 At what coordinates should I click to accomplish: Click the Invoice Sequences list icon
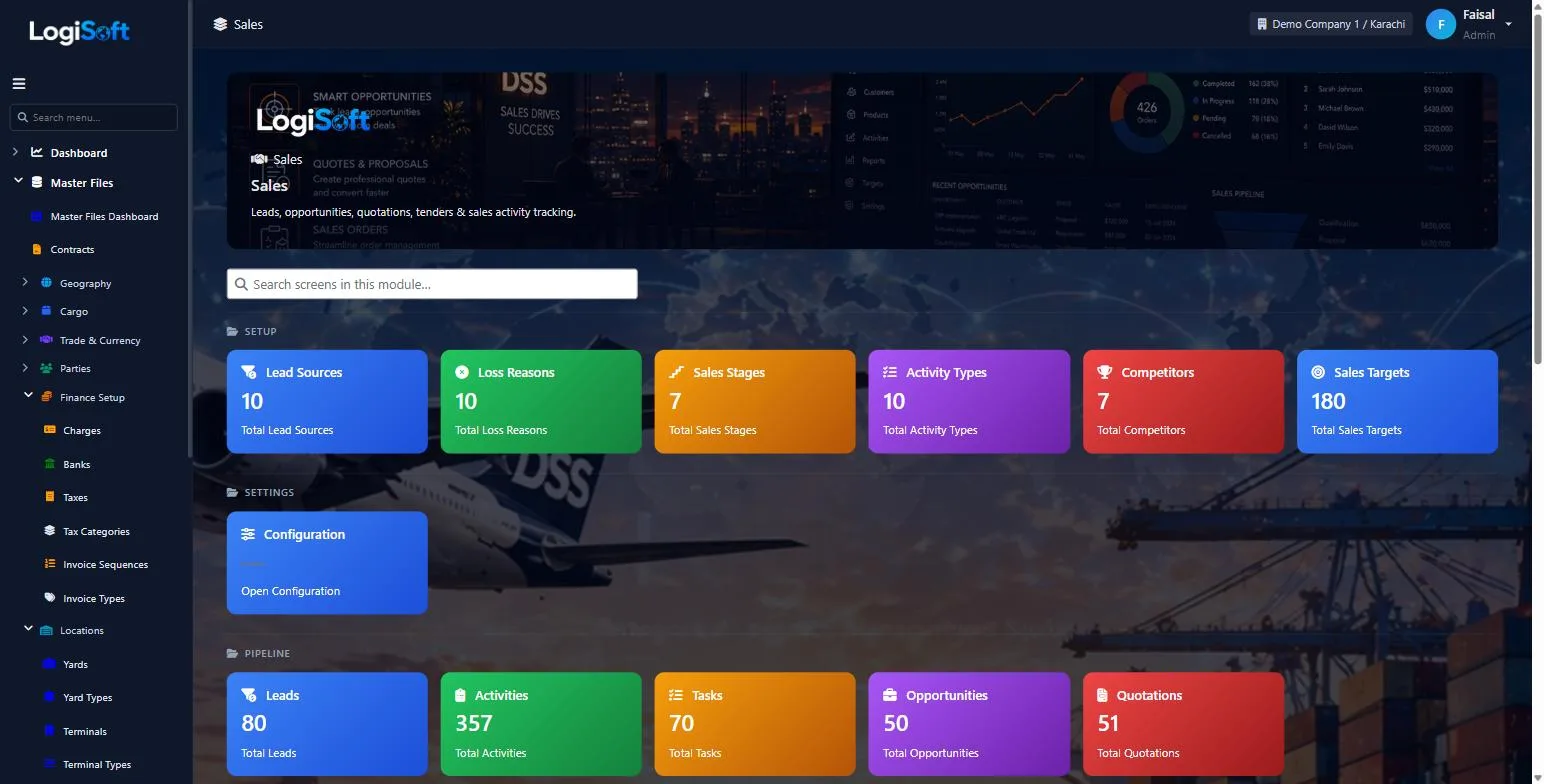pos(50,564)
